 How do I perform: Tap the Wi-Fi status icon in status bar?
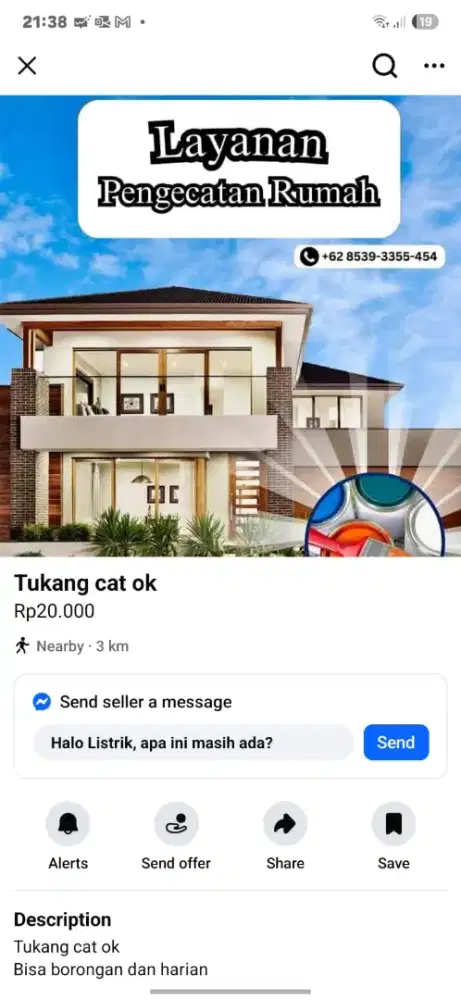coord(382,22)
